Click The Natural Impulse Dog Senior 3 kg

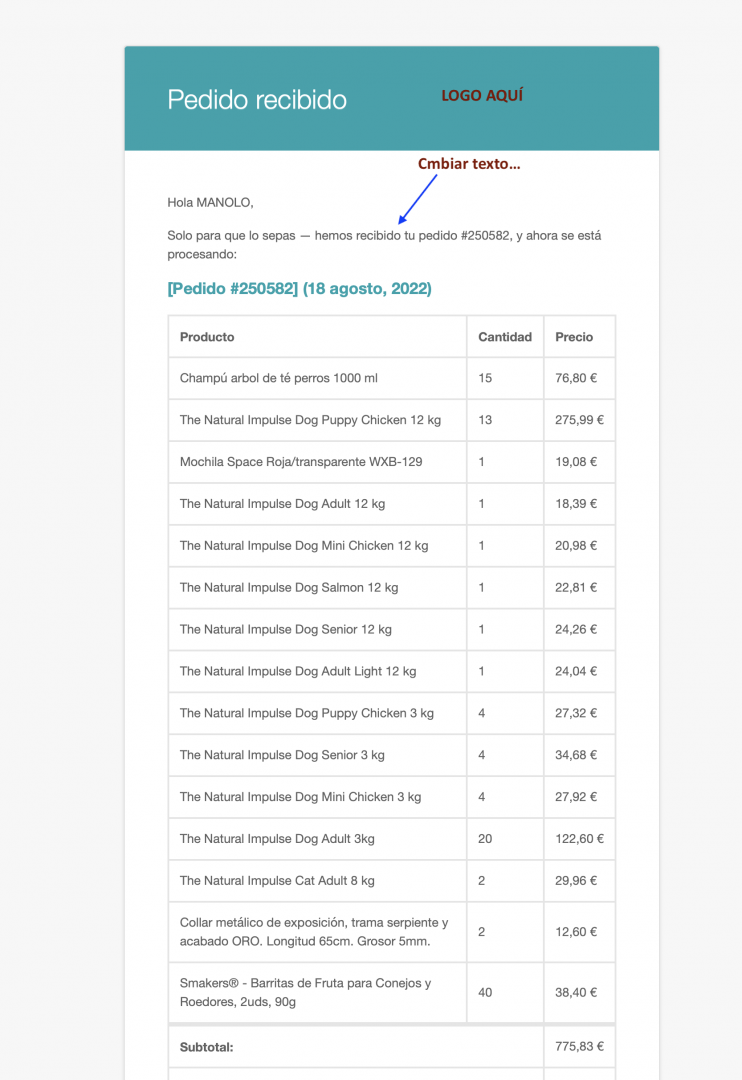tap(282, 755)
